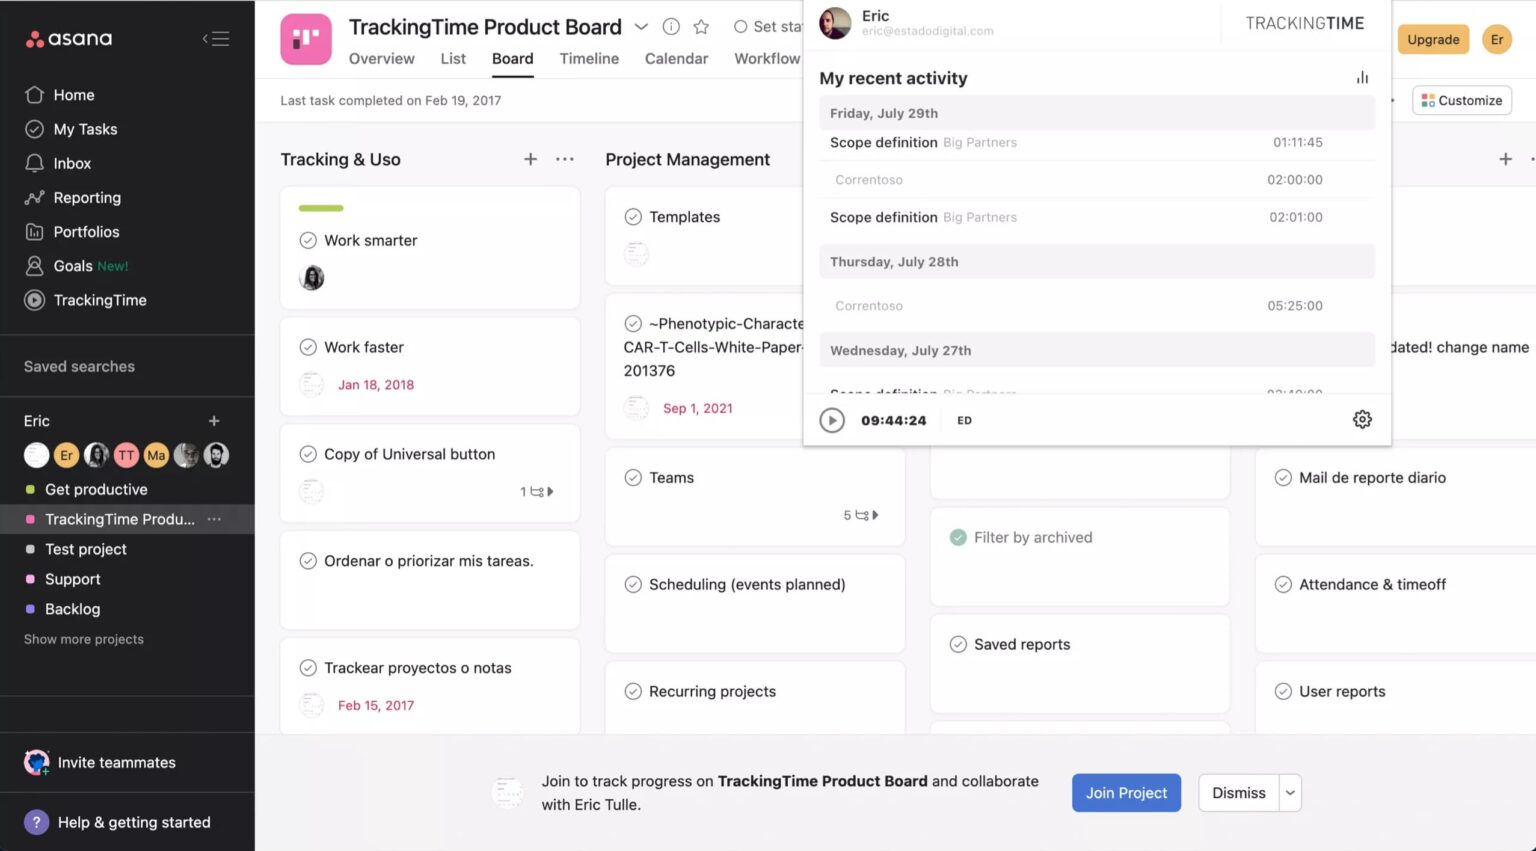Switch to the Calendar tab
The width and height of the screenshot is (1536, 851).
coord(676,59)
